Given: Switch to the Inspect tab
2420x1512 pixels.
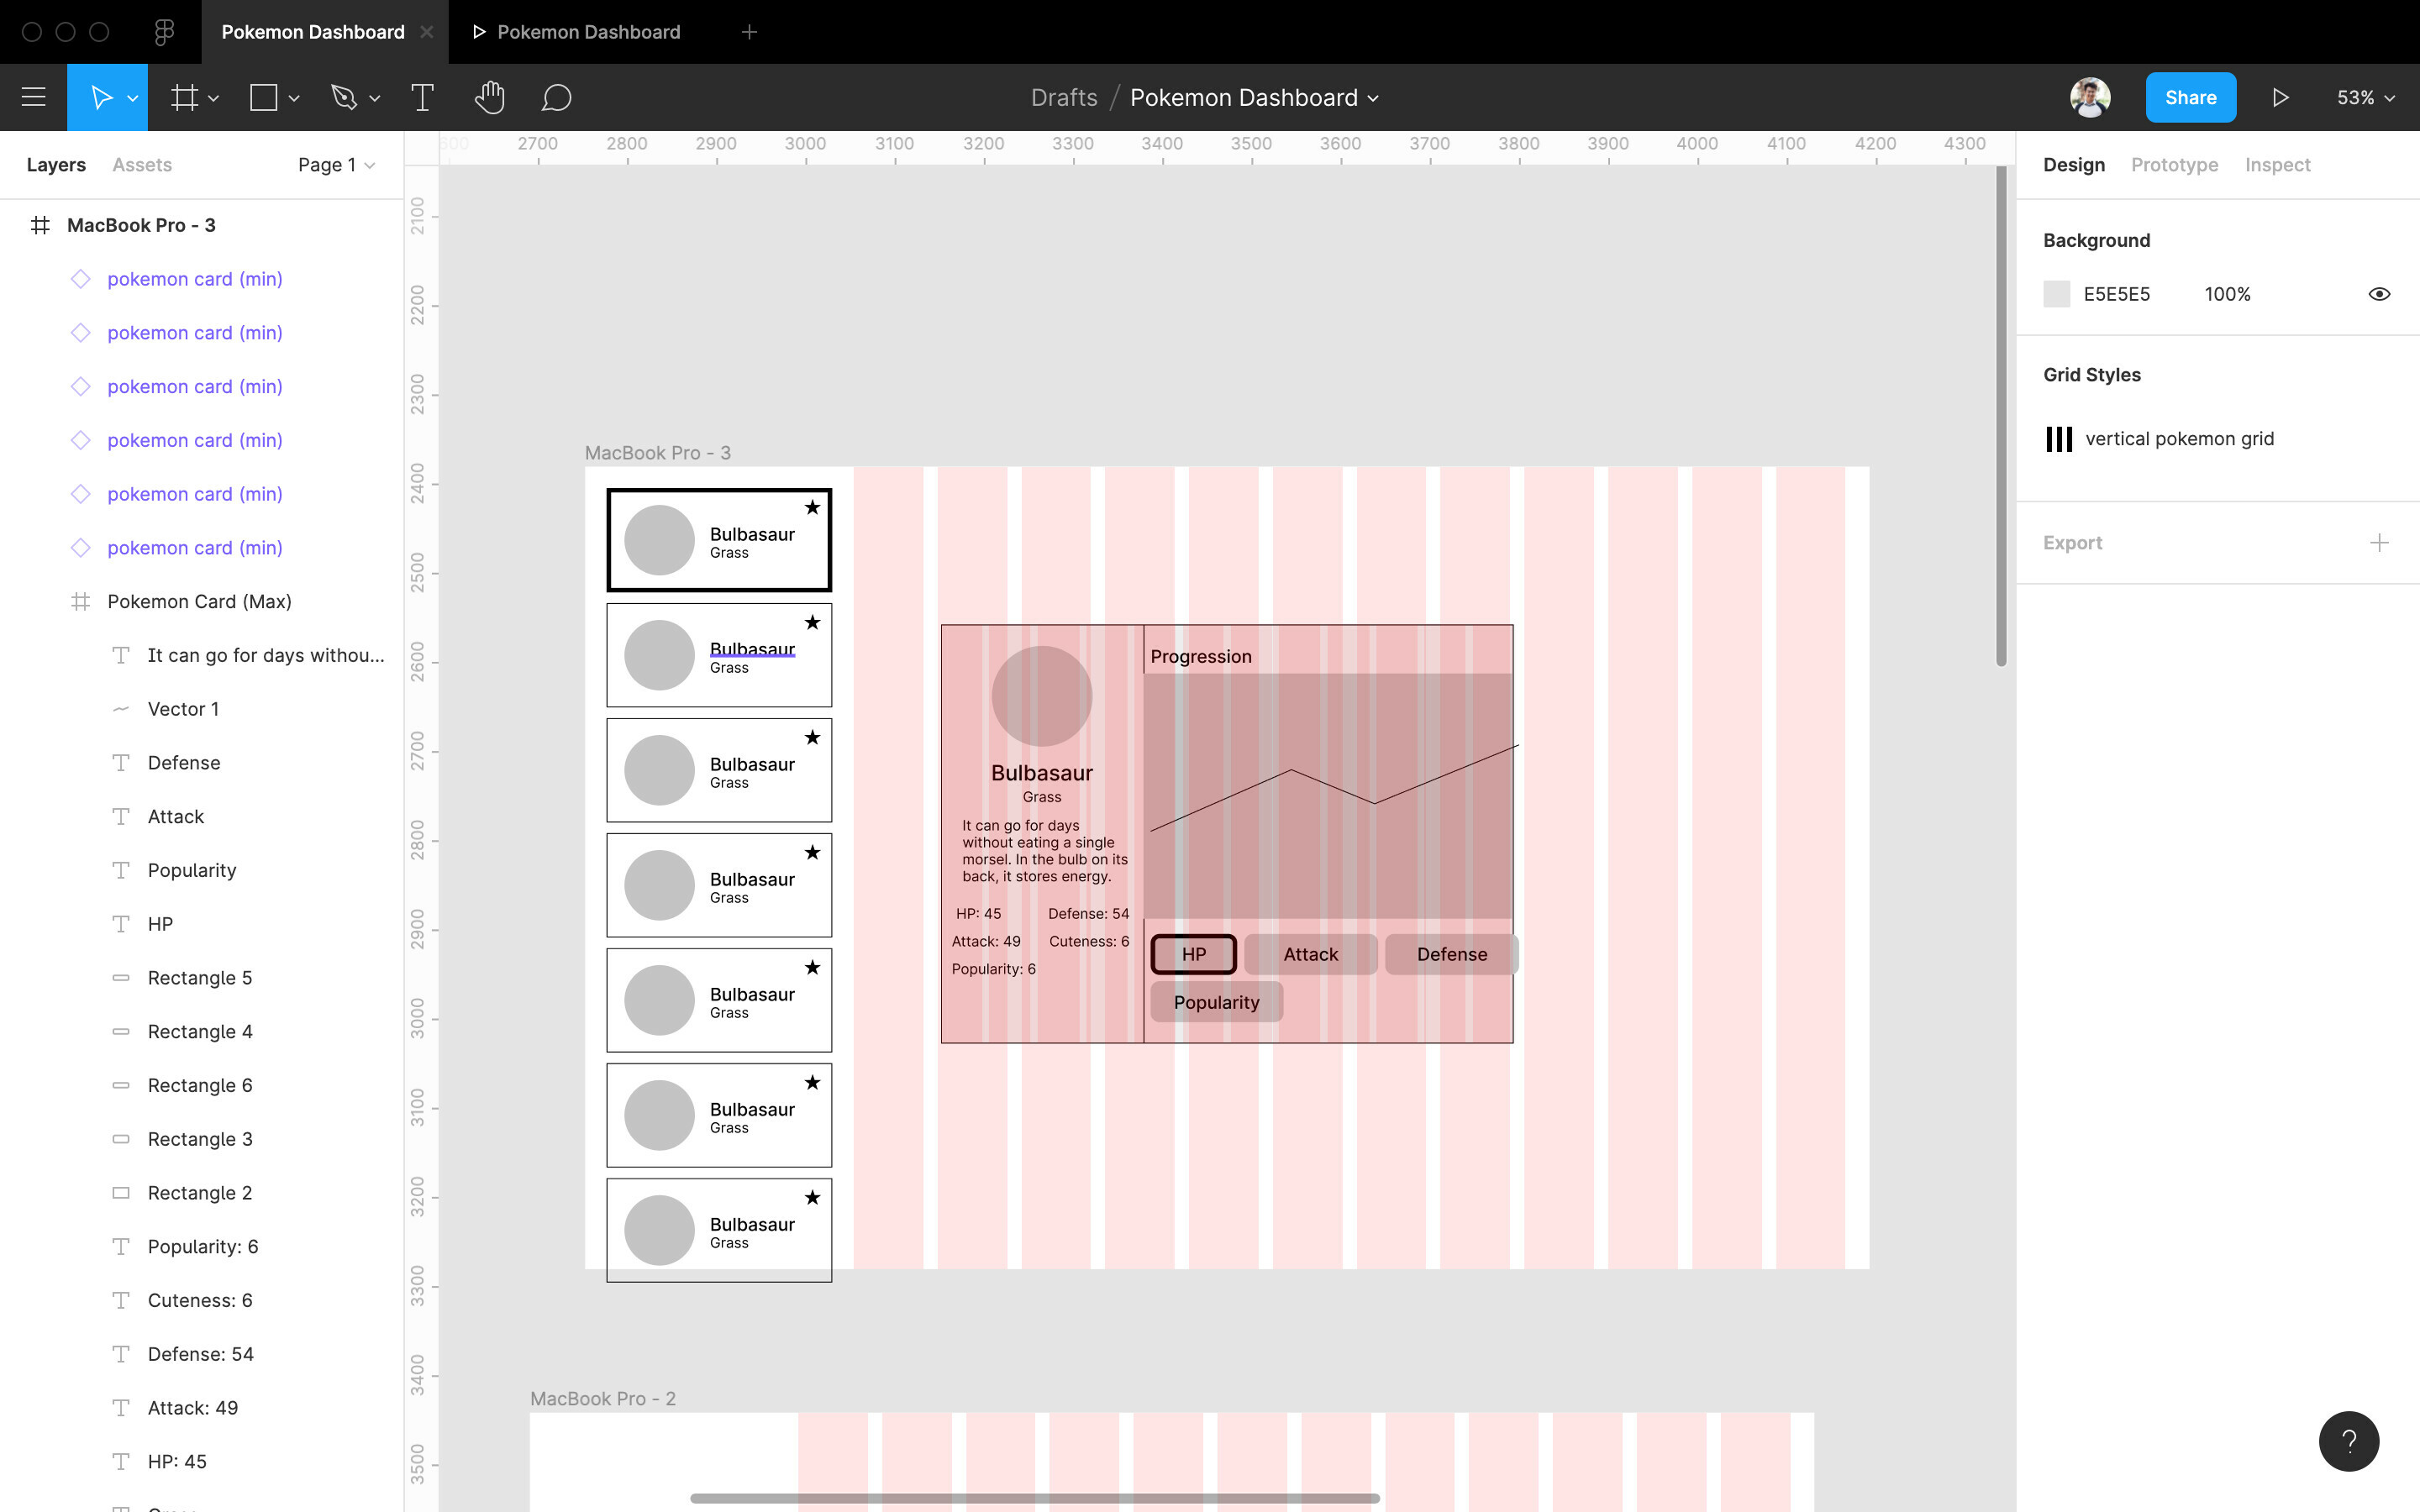Looking at the screenshot, I should (2277, 165).
